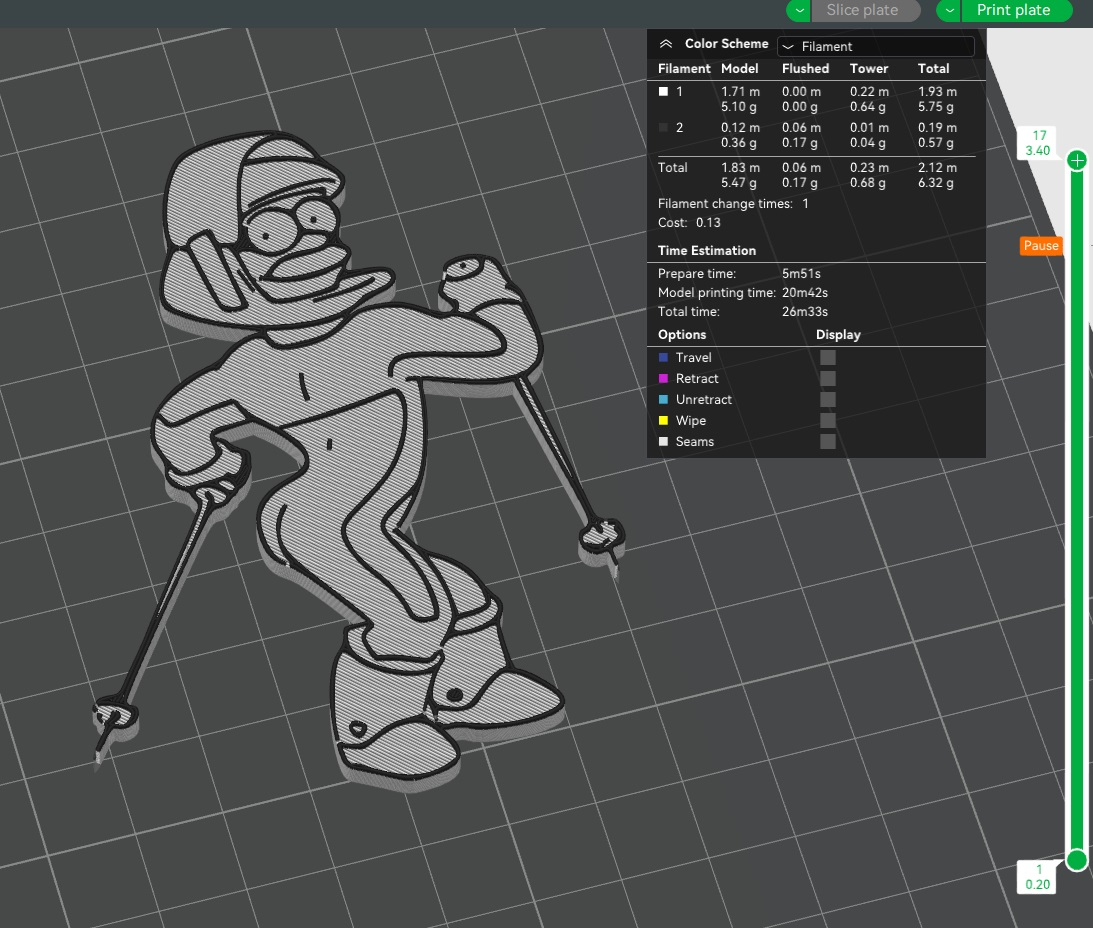Click the magenta Retract color swatch
Screen dimensions: 1093x928
click(664, 379)
